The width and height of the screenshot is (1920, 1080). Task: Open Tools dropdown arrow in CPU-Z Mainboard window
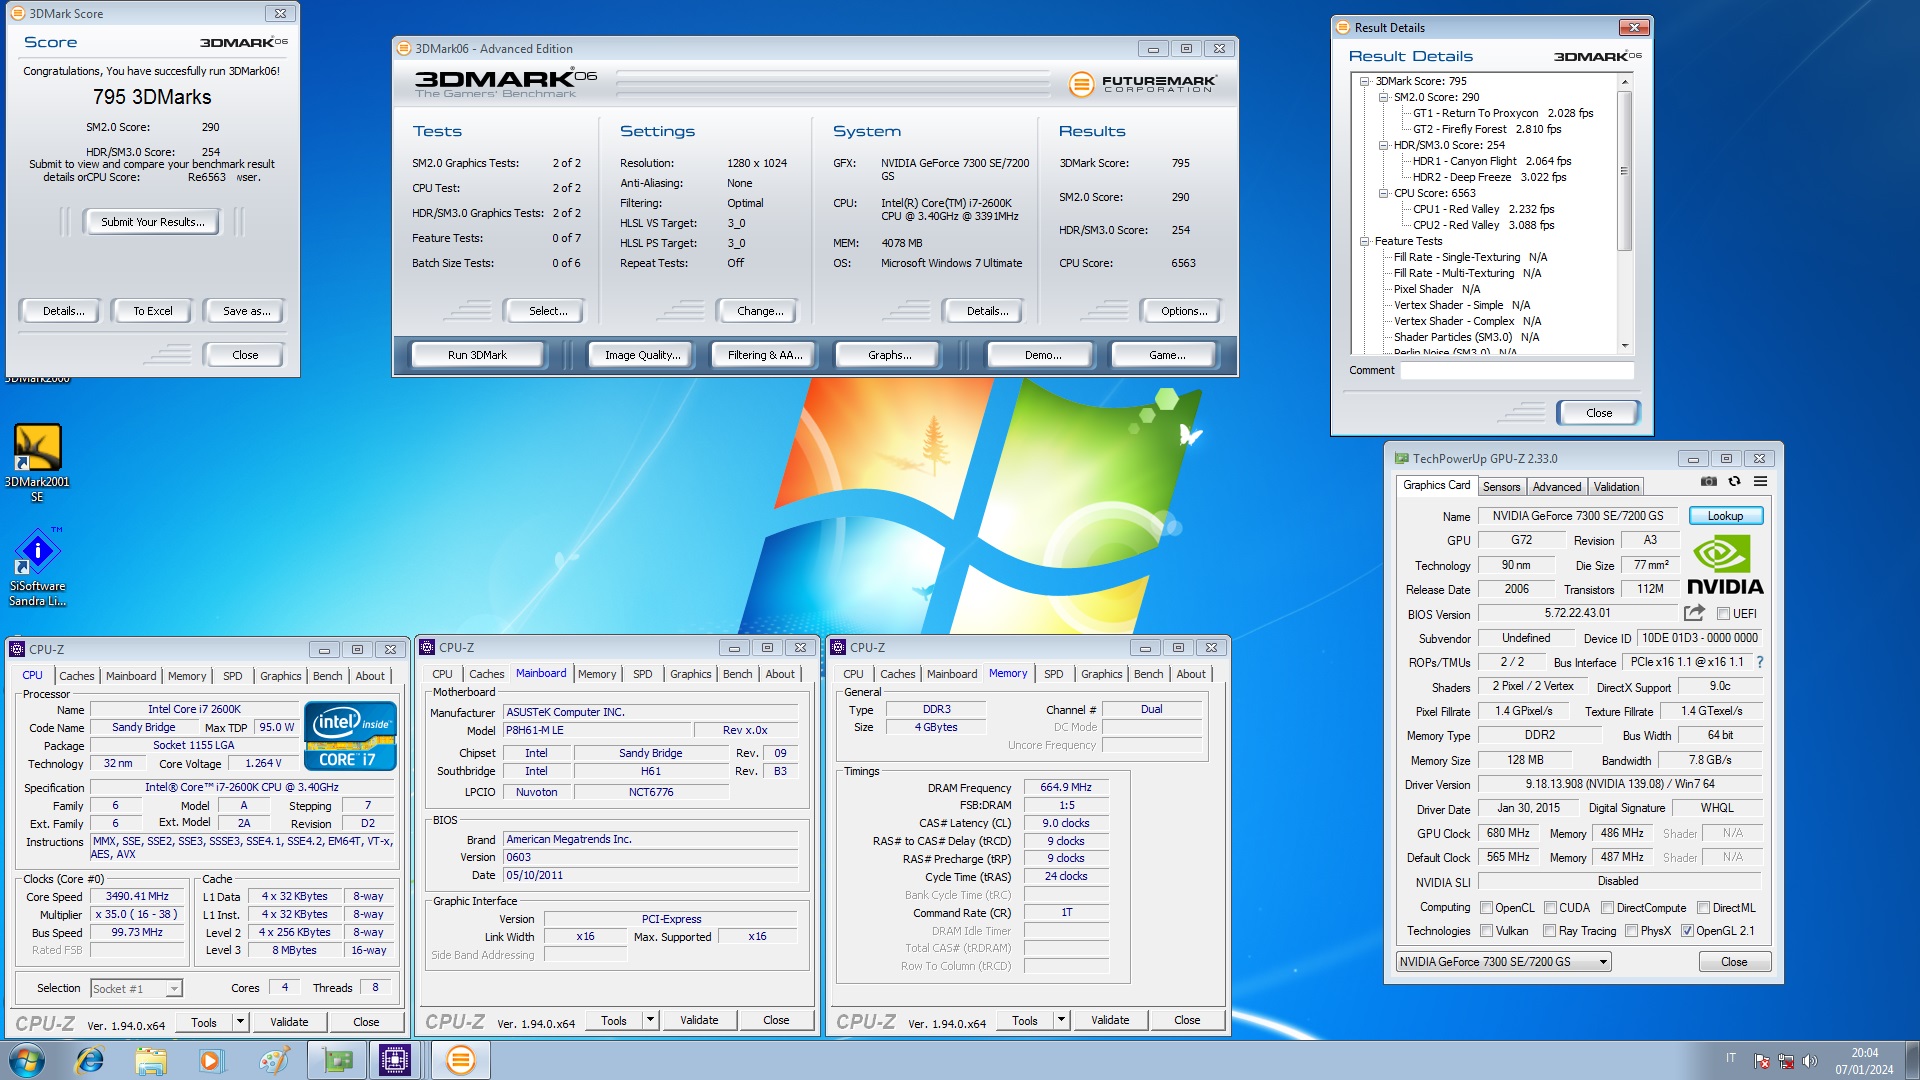(x=650, y=1020)
